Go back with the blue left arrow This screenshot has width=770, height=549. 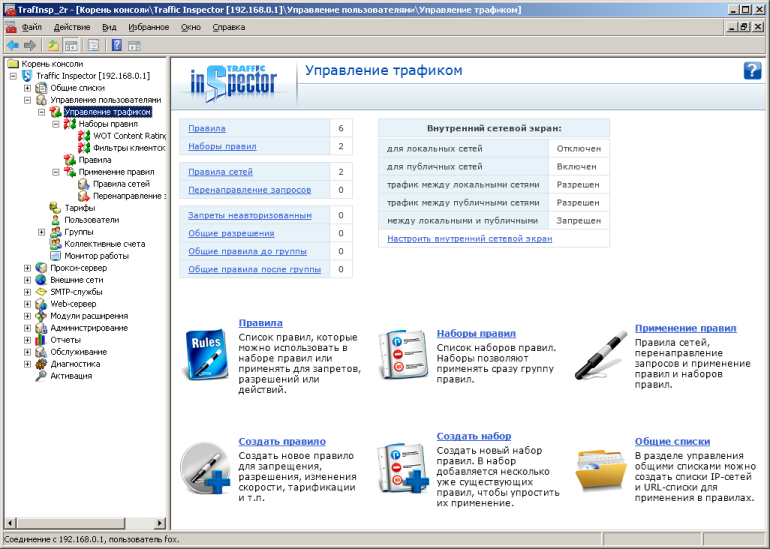pos(13,46)
